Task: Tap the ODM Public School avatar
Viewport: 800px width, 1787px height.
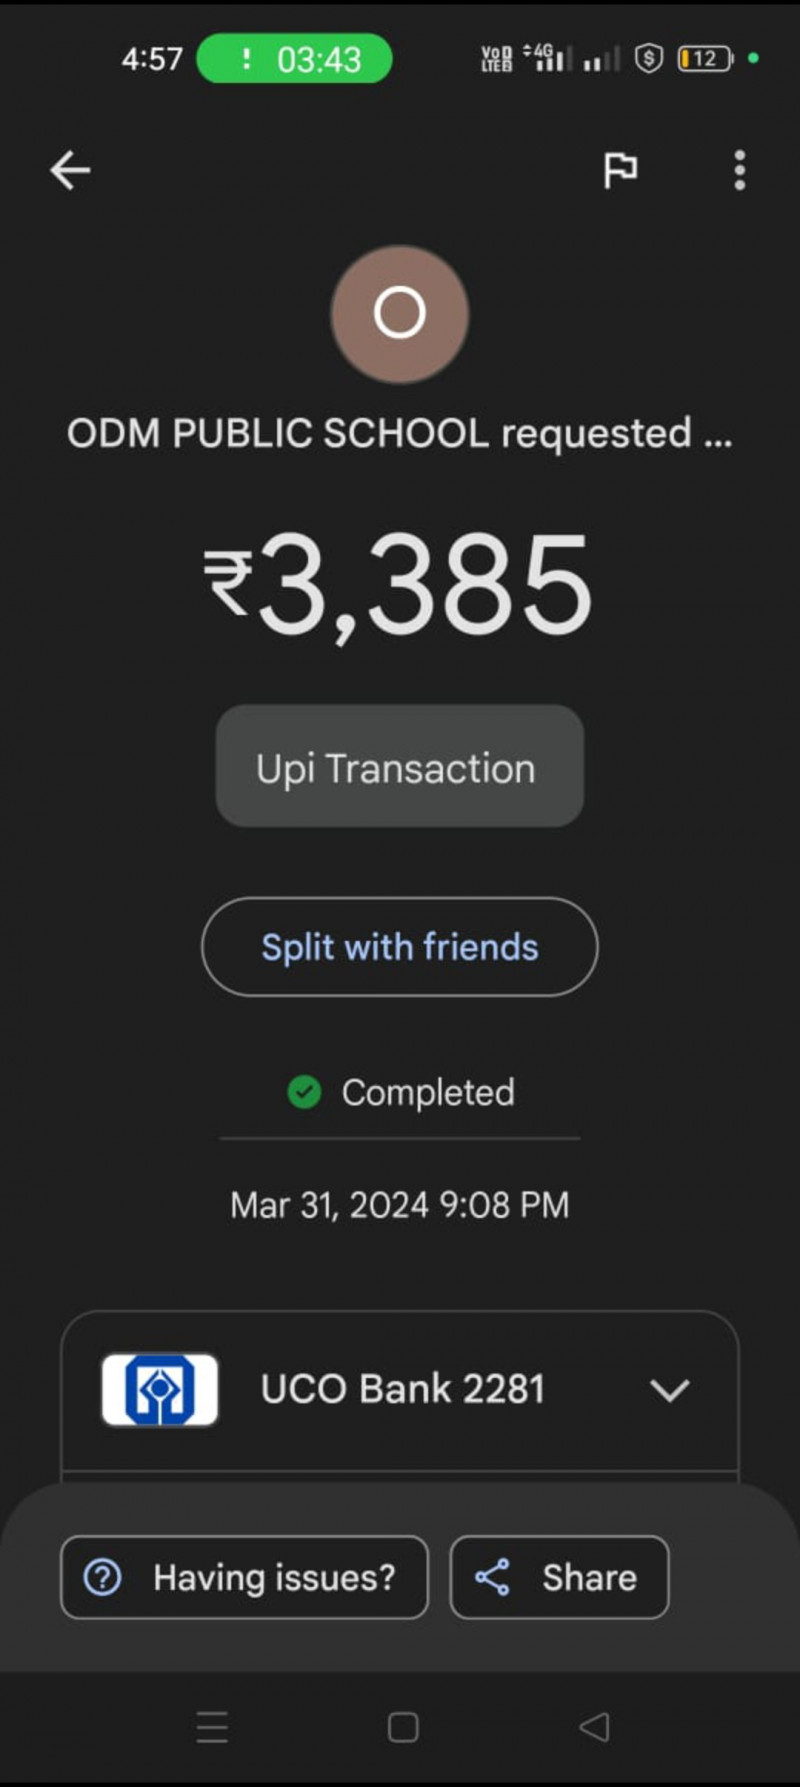Action: (x=400, y=314)
